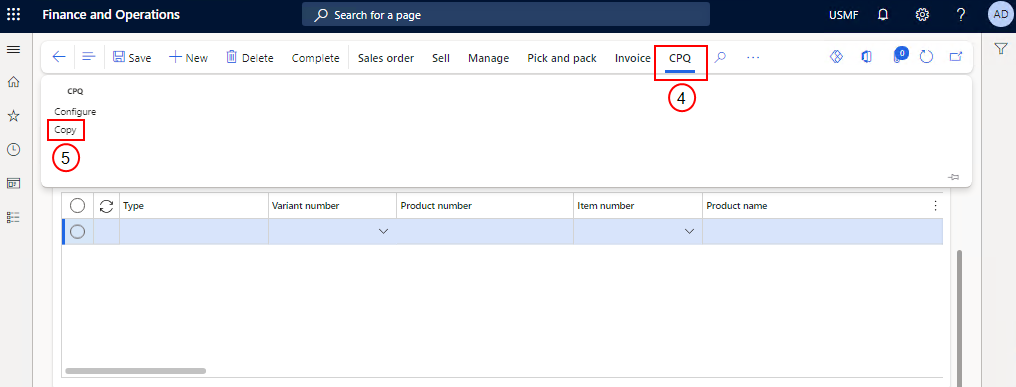Expand the navigation pane hamburger
Image resolution: width=1016 pixels, height=387 pixels.
pos(13,49)
